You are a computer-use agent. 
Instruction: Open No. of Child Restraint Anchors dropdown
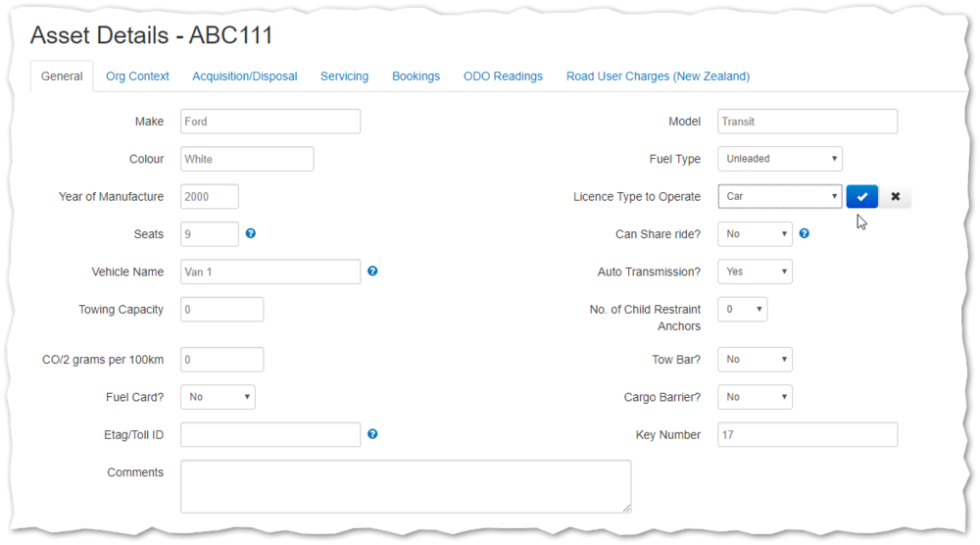(x=742, y=309)
